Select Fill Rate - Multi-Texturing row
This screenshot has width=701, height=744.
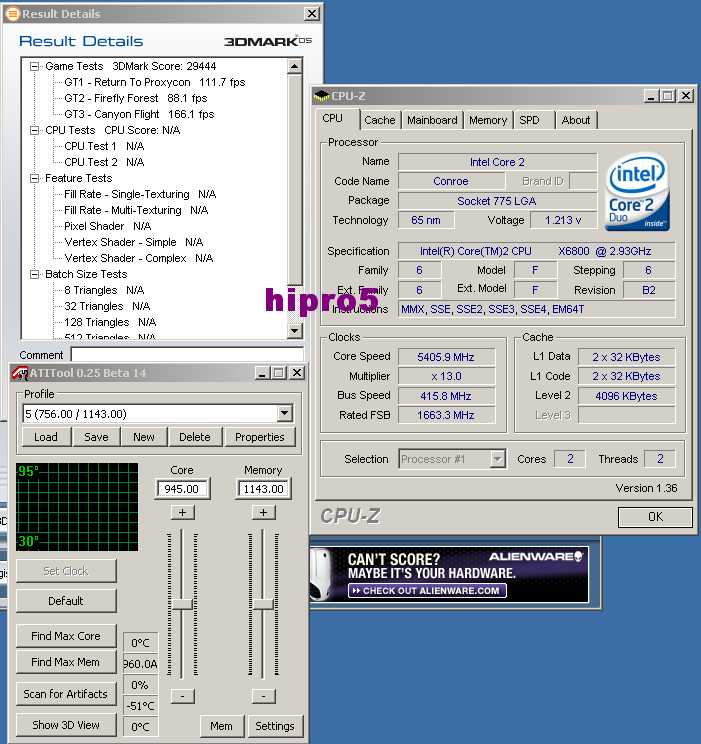coord(136,210)
